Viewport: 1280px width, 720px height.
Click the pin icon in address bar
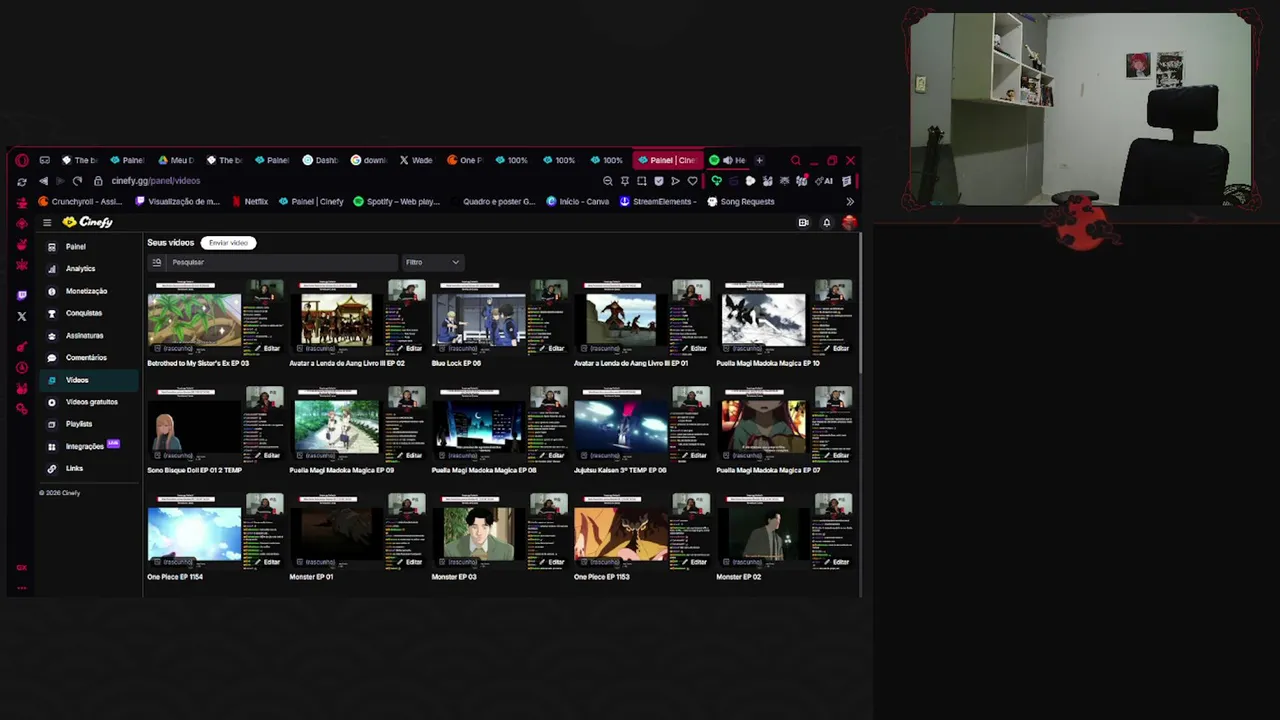[625, 181]
